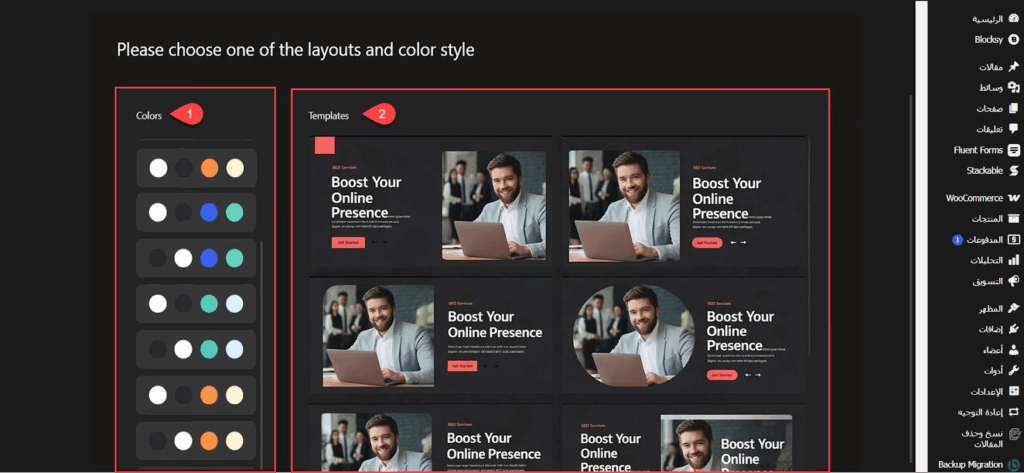This screenshot has width=1024, height=473.
Task: Open Posts (مقالات) pushpin icon
Action: (1013, 67)
